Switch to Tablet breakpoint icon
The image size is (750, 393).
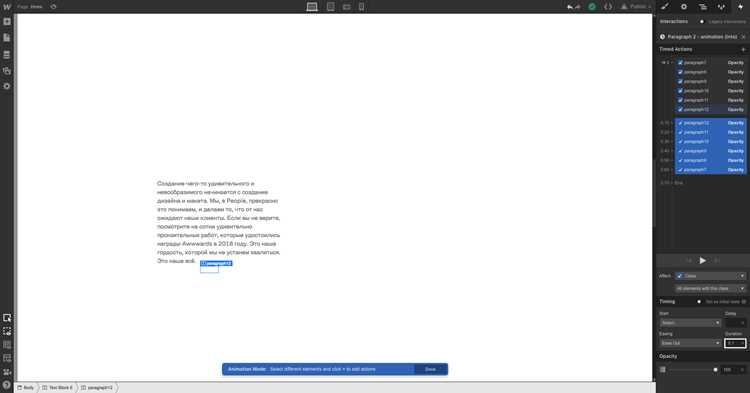331,7
